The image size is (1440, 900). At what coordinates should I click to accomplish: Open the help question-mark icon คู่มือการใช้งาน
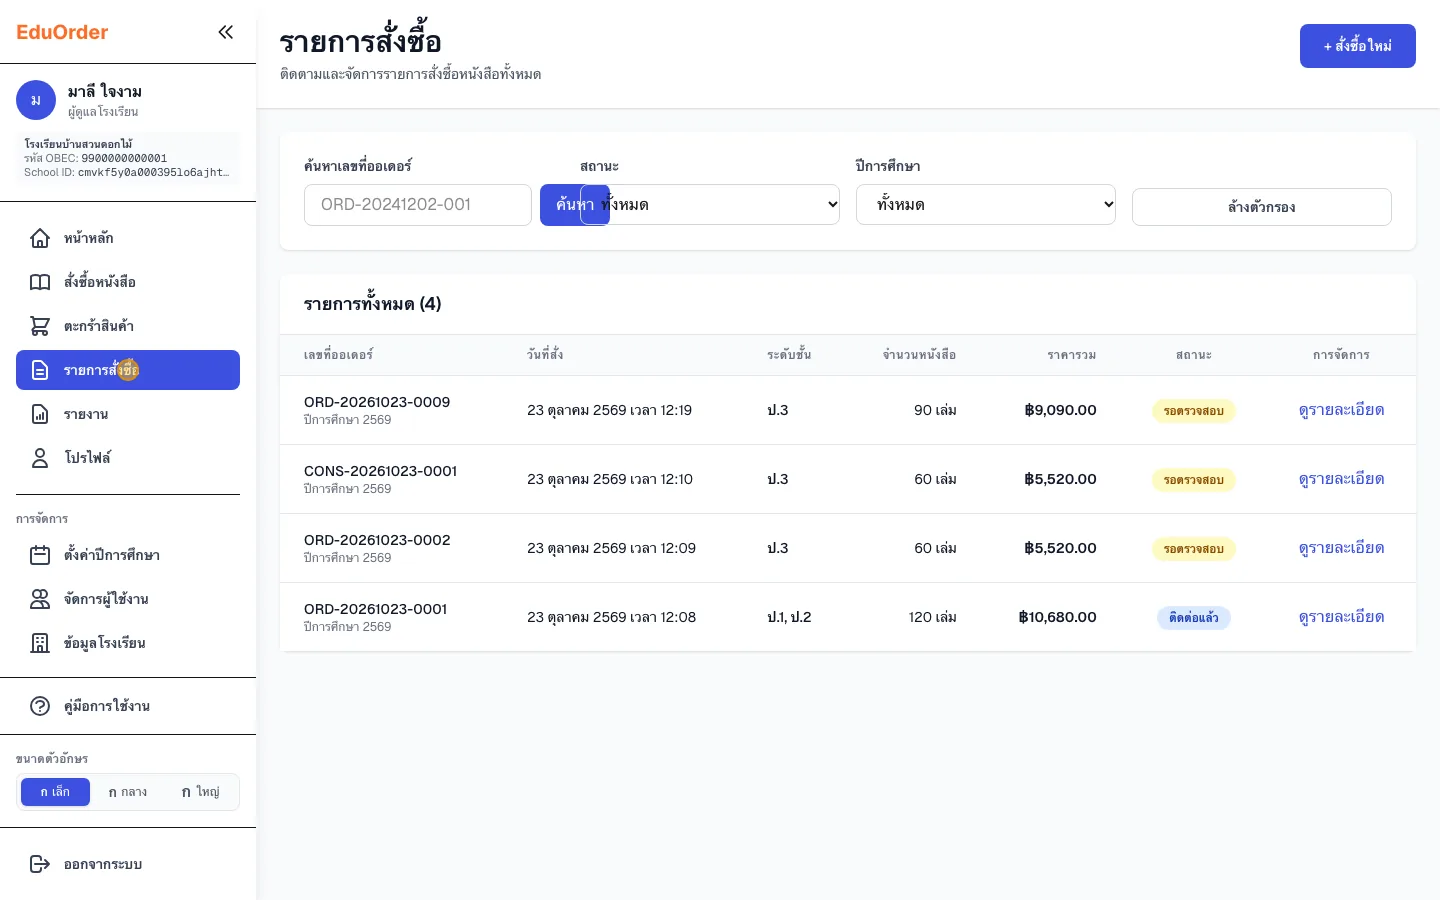click(x=40, y=706)
